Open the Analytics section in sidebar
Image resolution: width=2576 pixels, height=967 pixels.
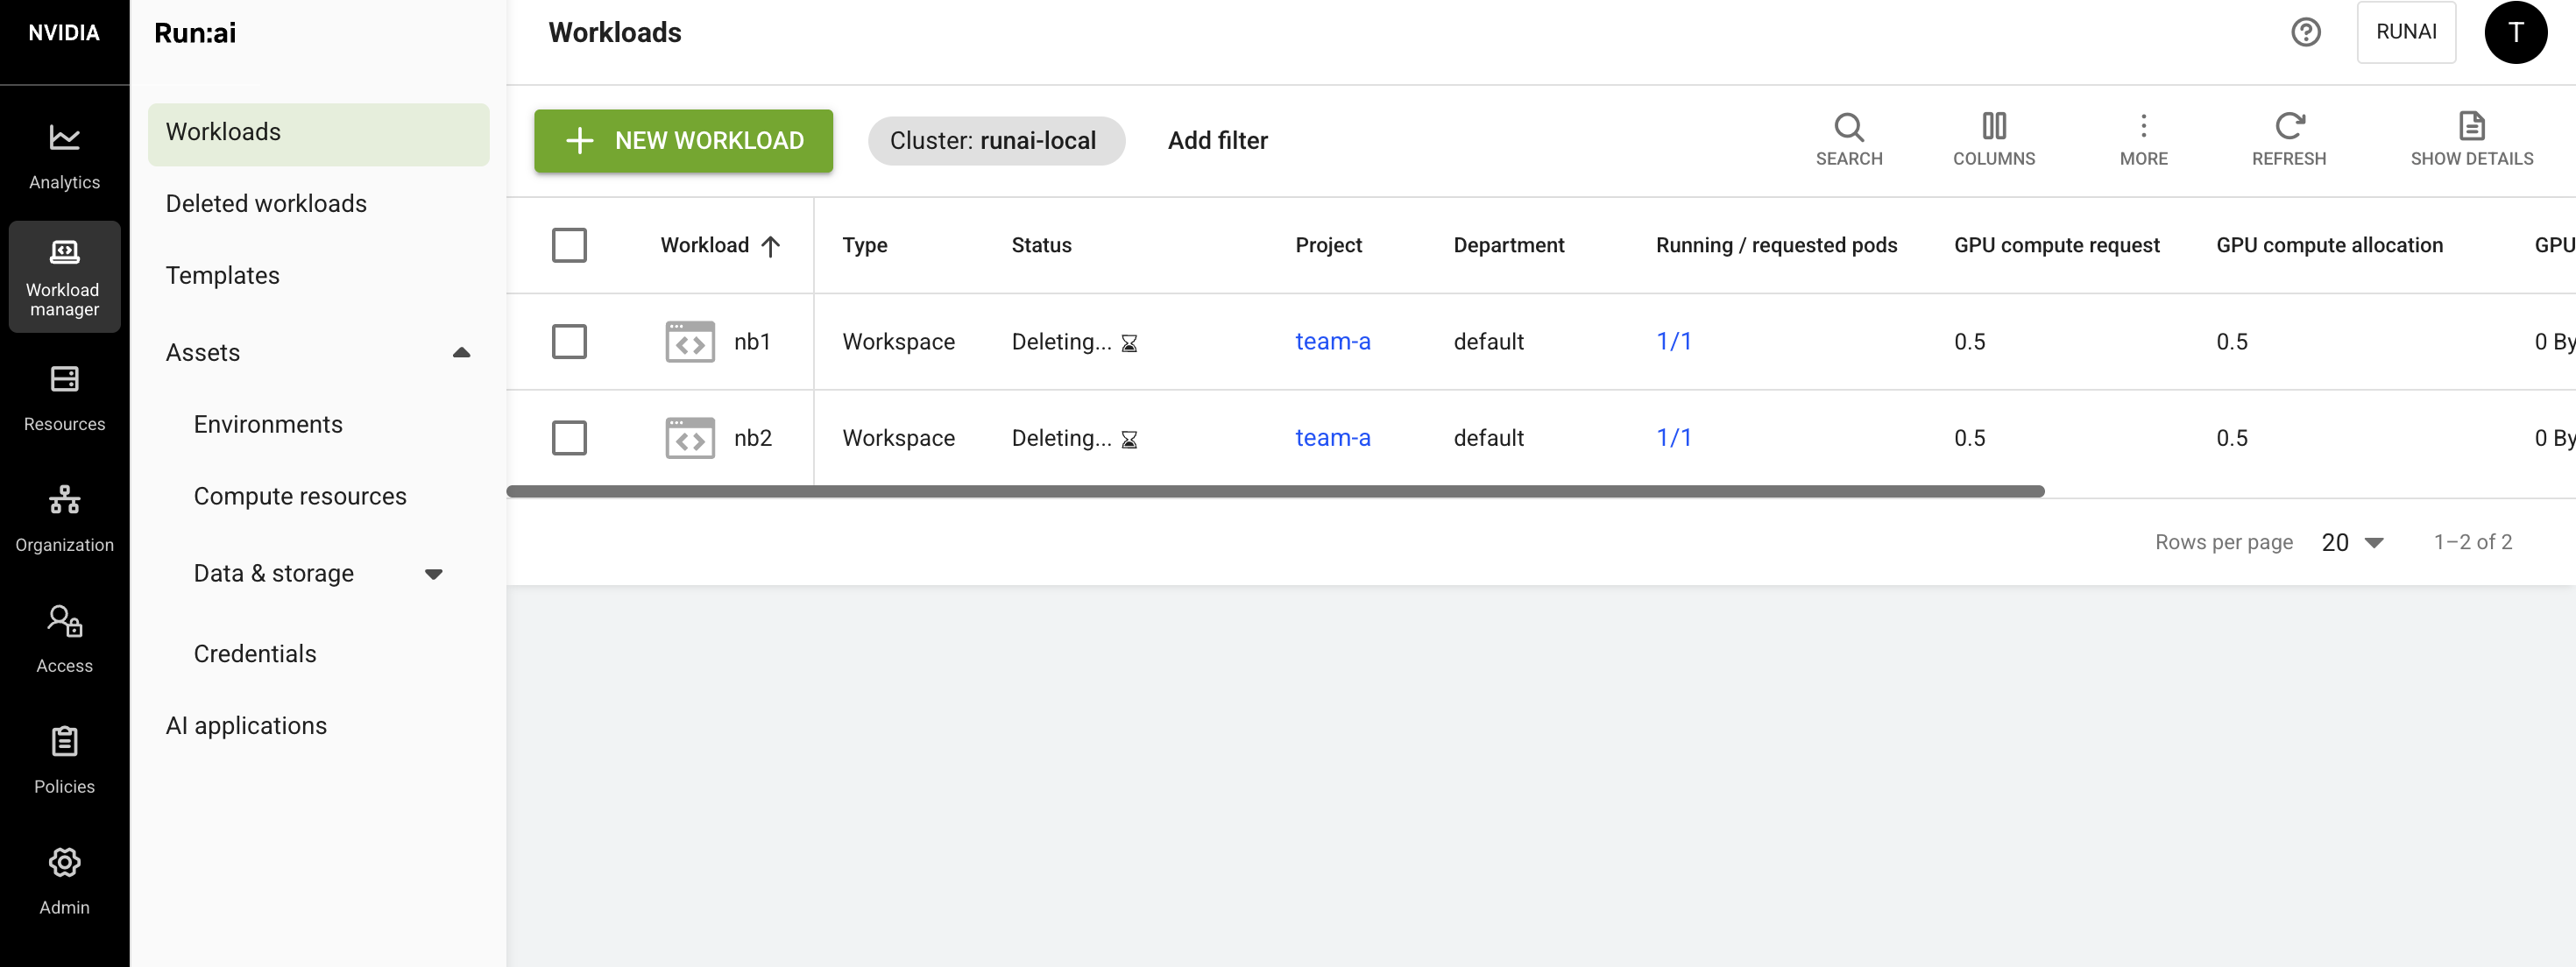click(x=64, y=156)
